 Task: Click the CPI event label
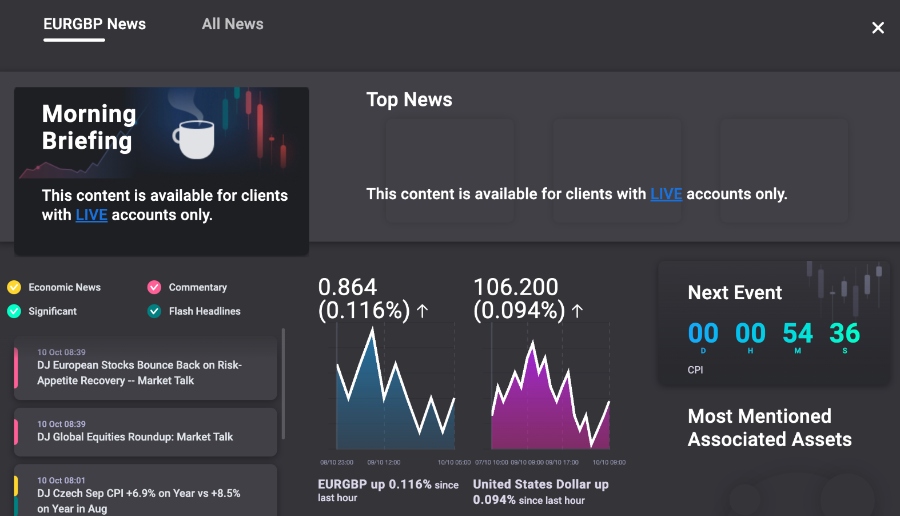click(695, 370)
